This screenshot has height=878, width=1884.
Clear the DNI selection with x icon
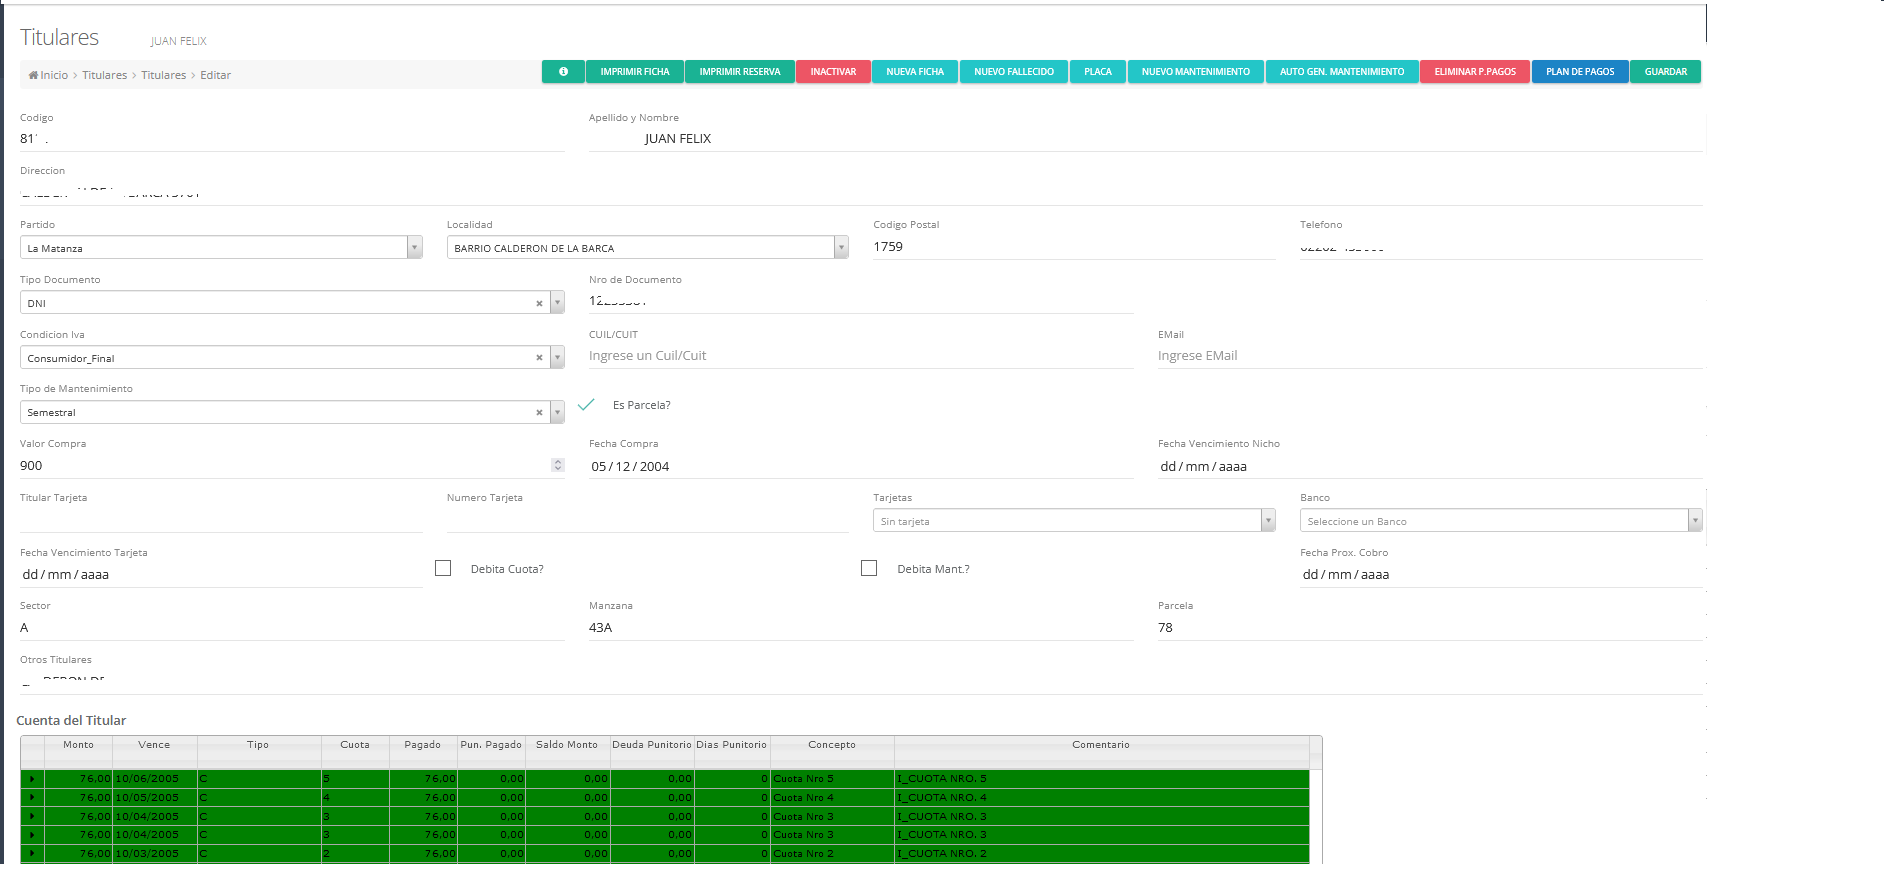click(x=539, y=303)
